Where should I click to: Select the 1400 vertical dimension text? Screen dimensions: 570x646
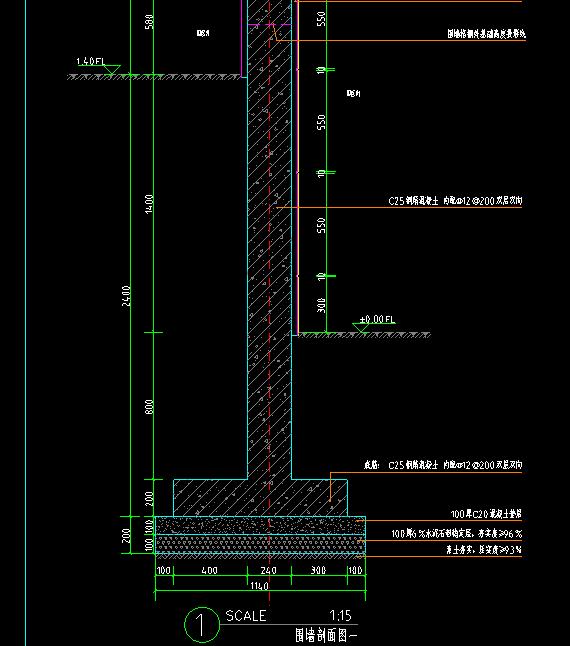[x=149, y=204]
